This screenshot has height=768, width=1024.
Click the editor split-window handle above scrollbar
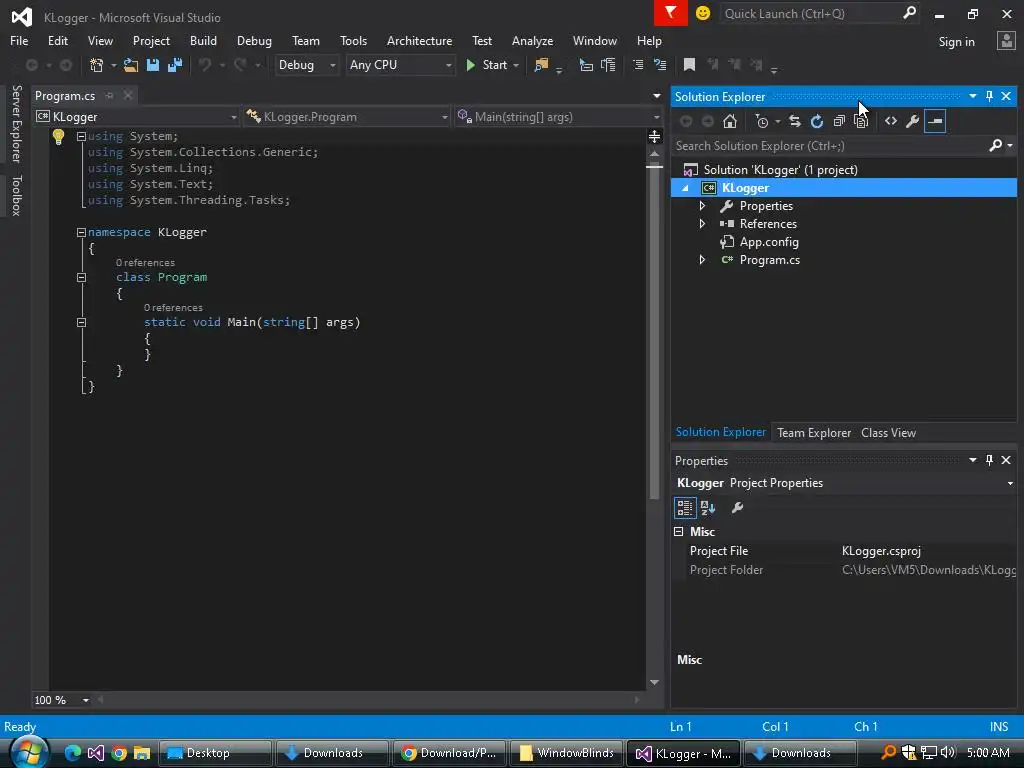654,136
